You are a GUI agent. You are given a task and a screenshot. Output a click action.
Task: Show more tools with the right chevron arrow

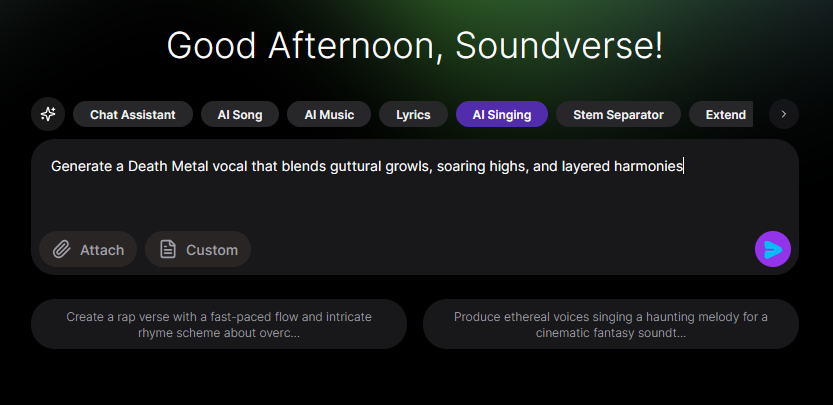[x=784, y=114]
